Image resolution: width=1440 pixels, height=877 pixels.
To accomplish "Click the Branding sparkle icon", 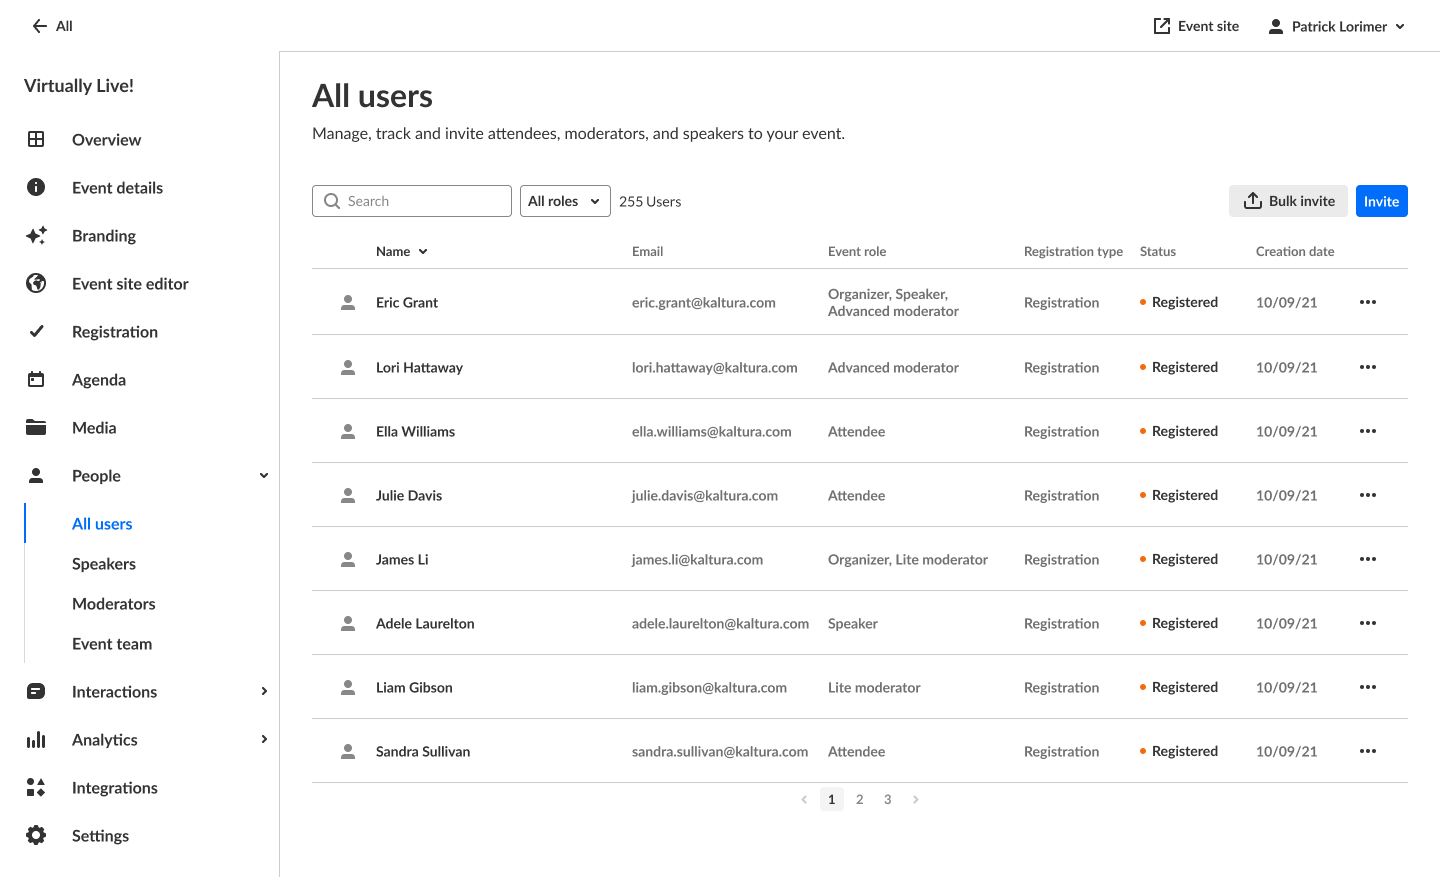I will (36, 236).
